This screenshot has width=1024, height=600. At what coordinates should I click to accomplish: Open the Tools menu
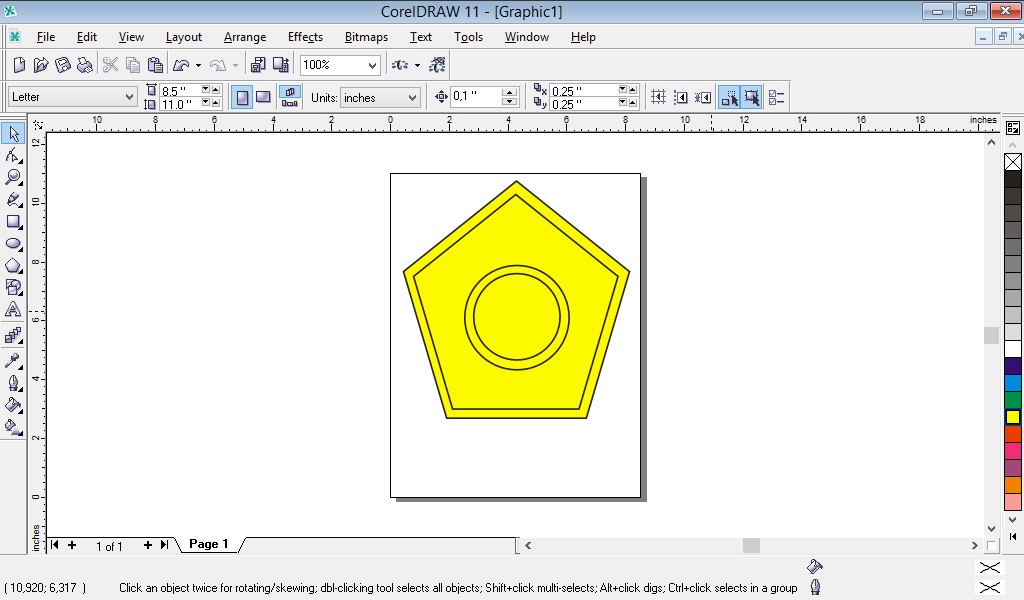[468, 37]
